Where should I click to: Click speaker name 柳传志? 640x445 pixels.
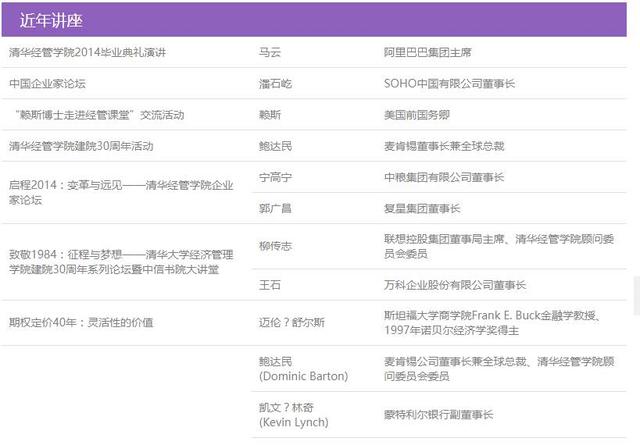275,246
